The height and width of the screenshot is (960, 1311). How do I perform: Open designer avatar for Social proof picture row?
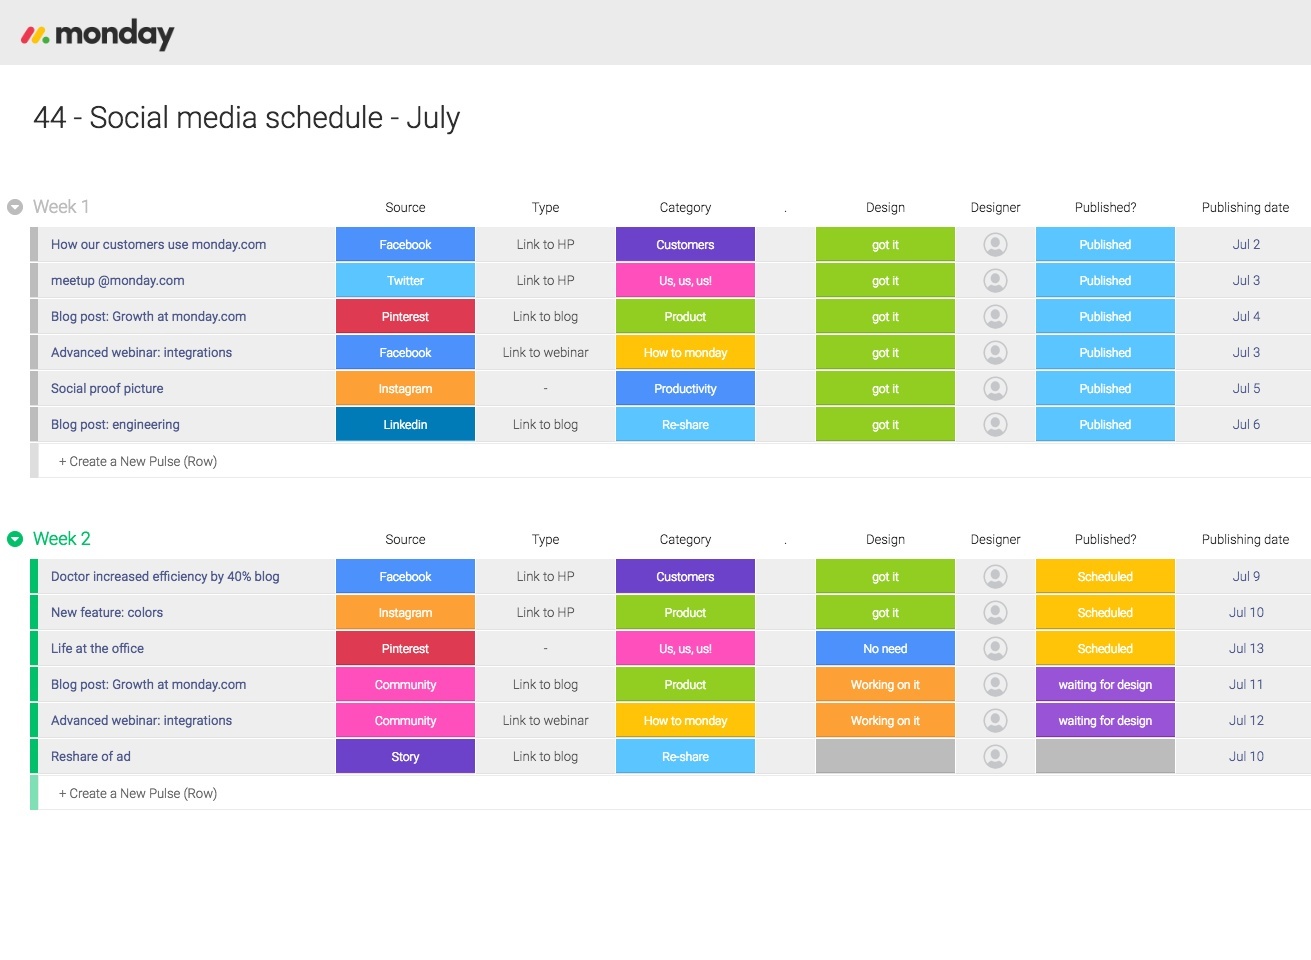pyautogui.click(x=995, y=389)
